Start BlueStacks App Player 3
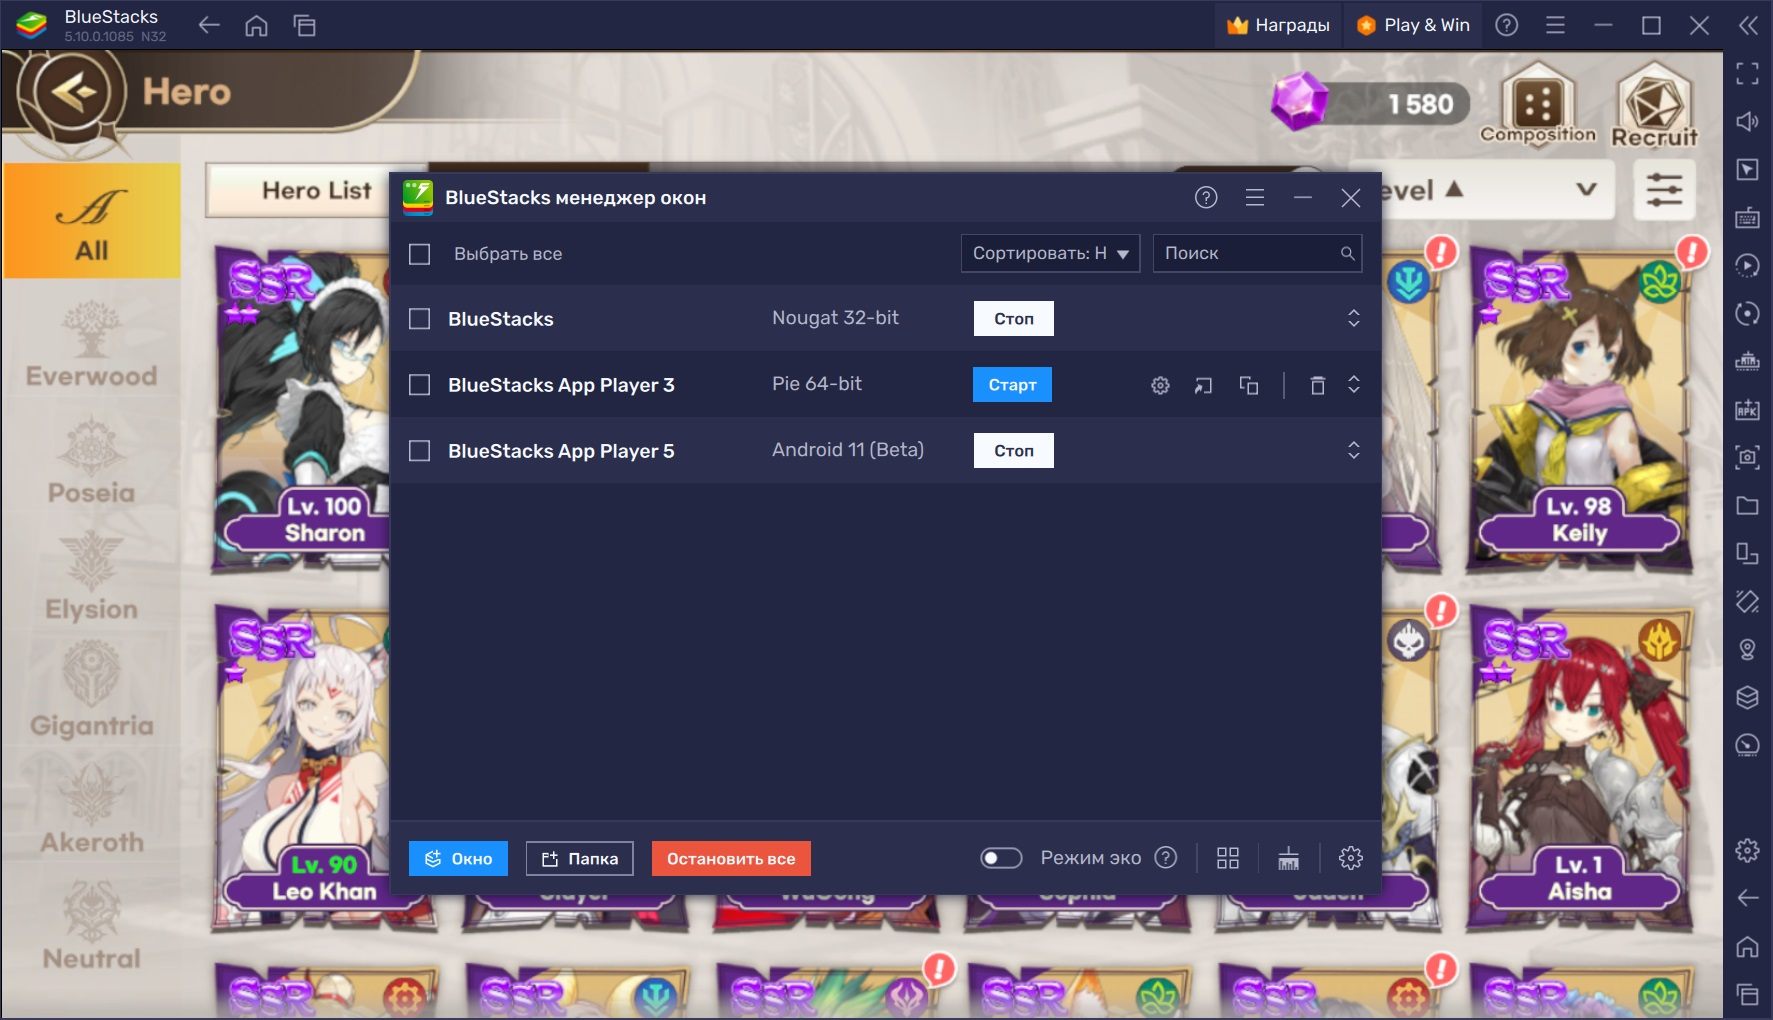This screenshot has height=1020, width=1773. pyautogui.click(x=1012, y=385)
